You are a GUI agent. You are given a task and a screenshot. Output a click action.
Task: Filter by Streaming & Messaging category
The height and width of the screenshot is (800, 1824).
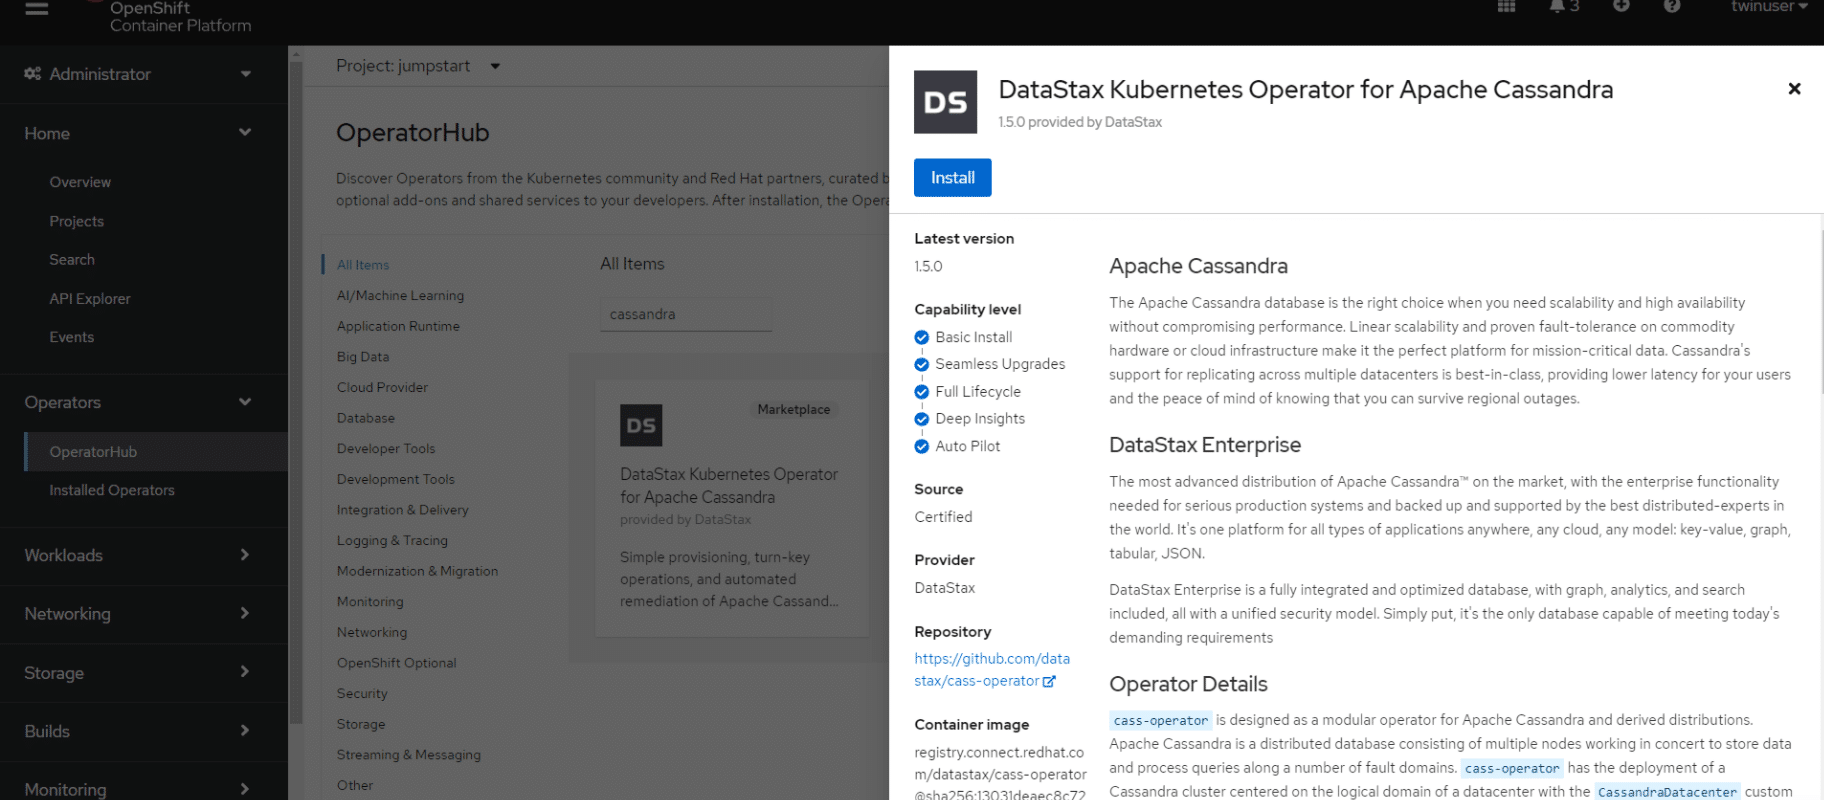point(409,755)
